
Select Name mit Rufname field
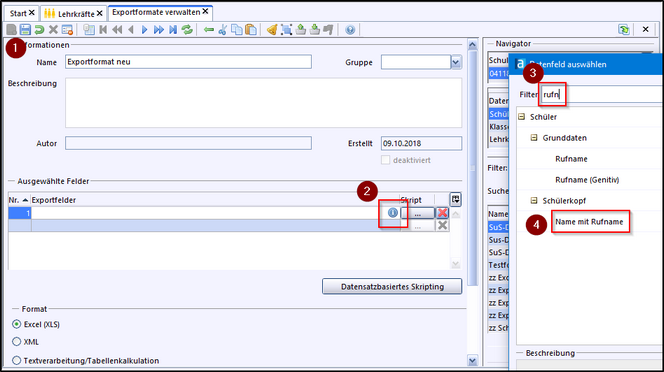[x=589, y=222]
